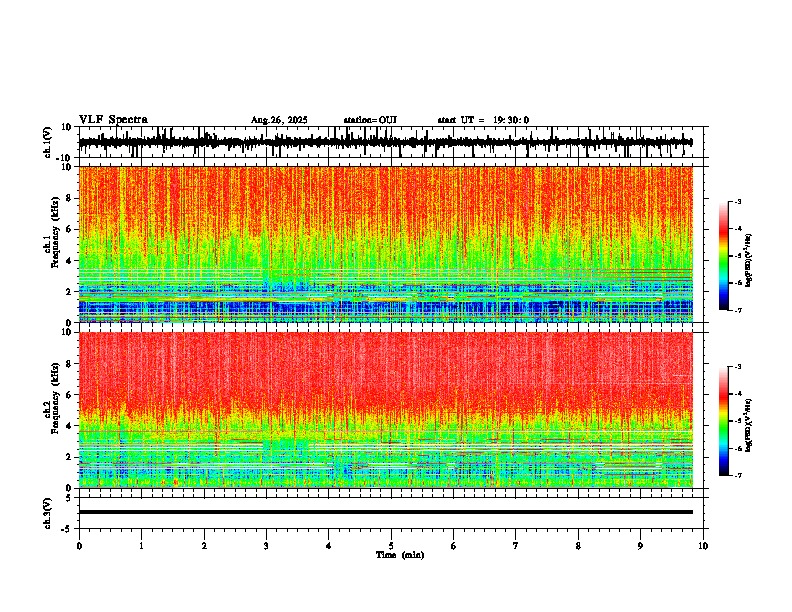Click the time axis tick label '9'

click(640, 546)
